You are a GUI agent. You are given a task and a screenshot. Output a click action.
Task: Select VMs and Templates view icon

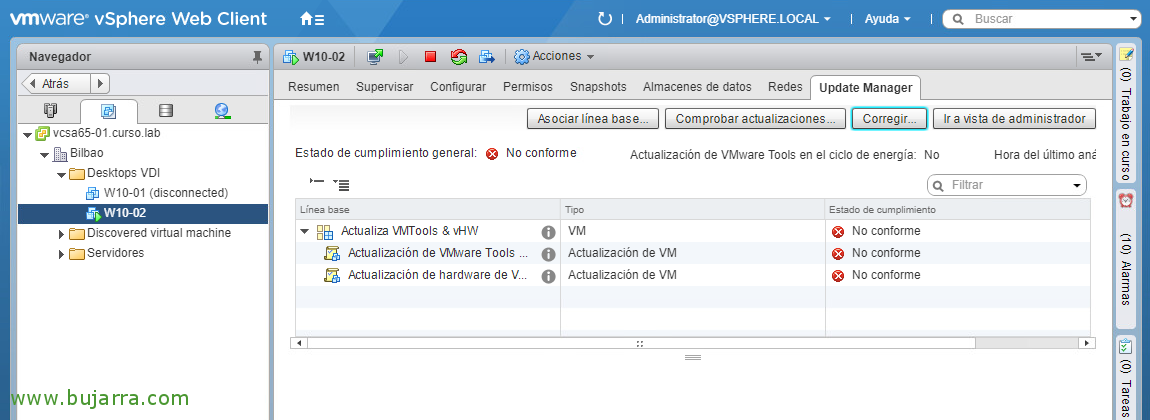click(109, 111)
